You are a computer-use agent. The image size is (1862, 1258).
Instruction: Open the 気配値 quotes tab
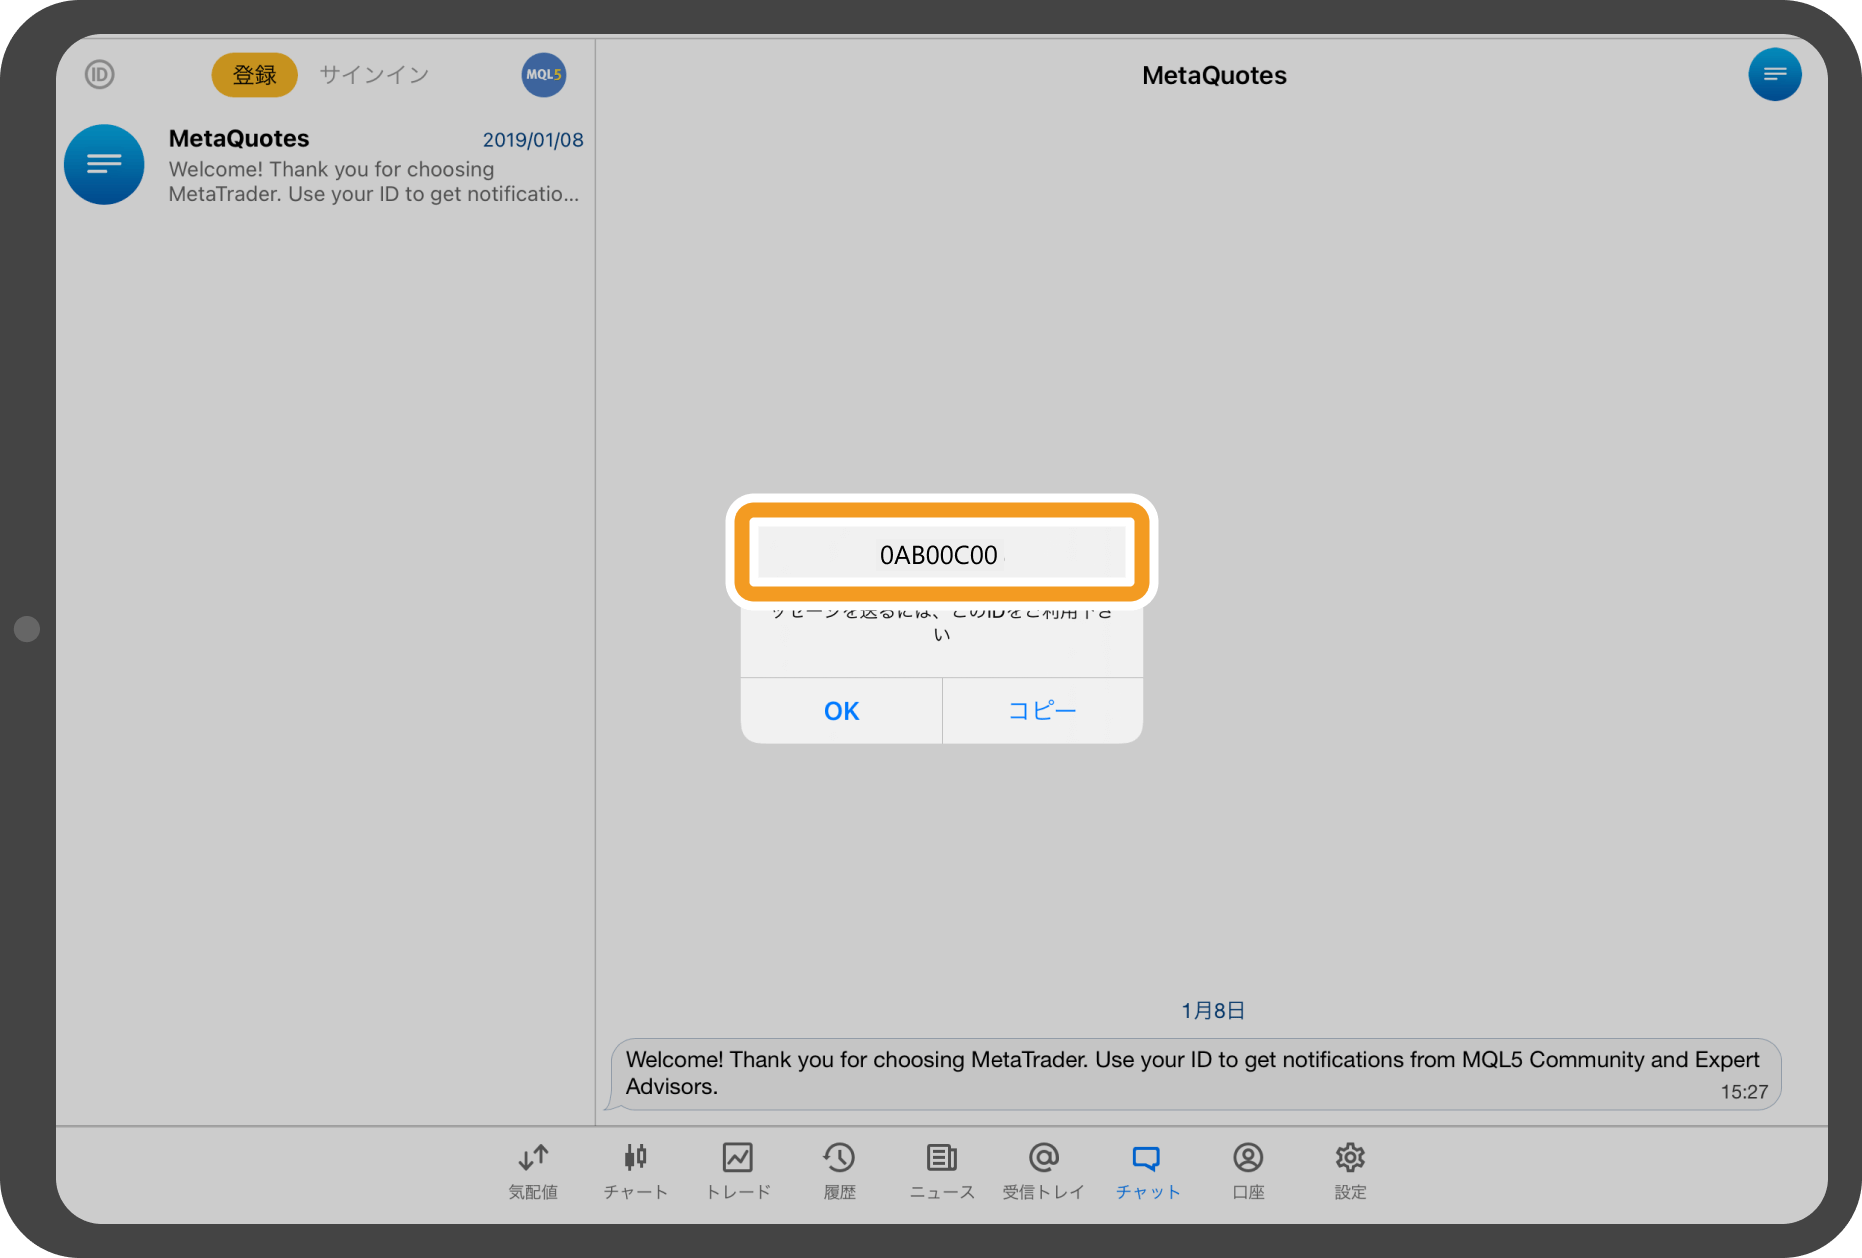pos(533,1171)
